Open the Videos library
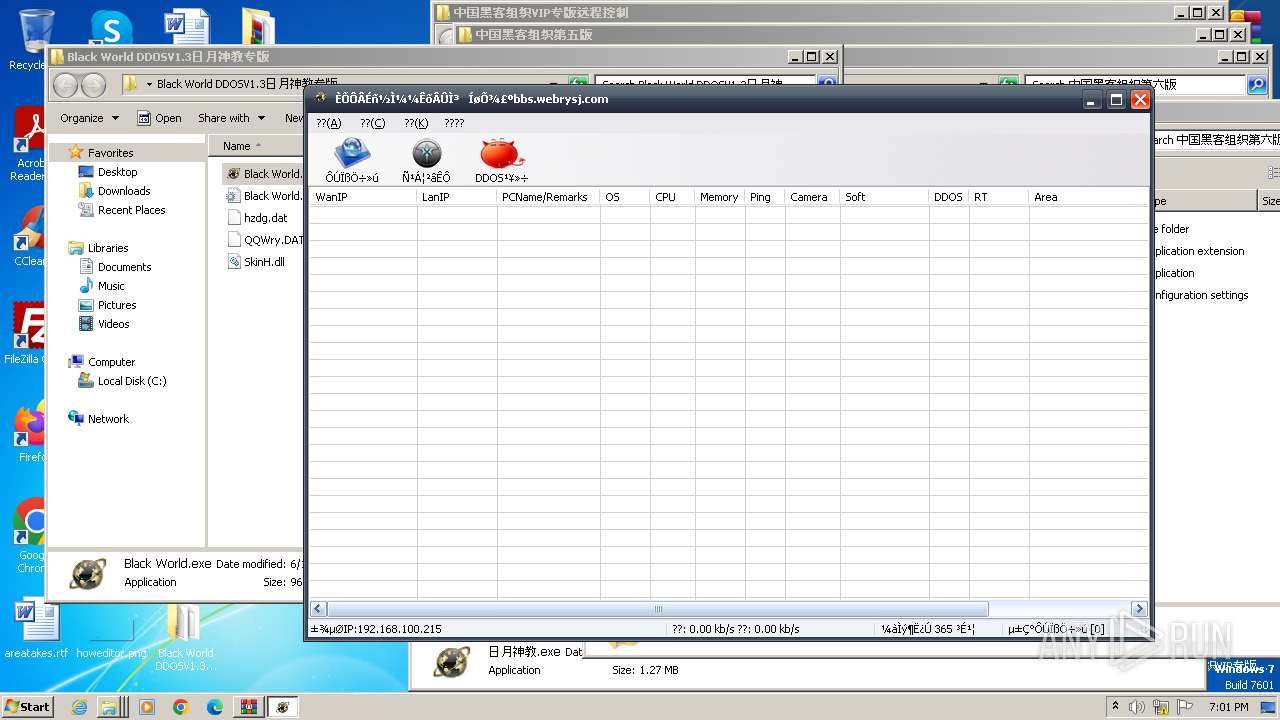 coord(113,324)
